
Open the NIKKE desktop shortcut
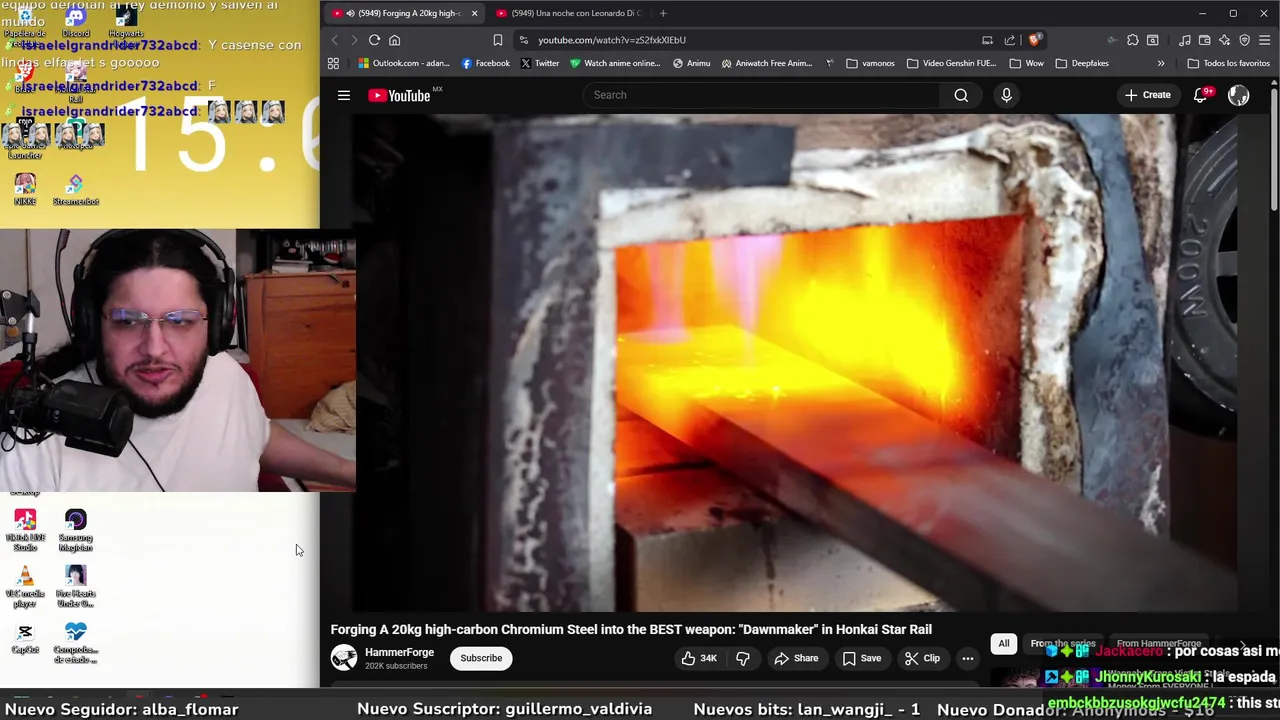coord(25,189)
